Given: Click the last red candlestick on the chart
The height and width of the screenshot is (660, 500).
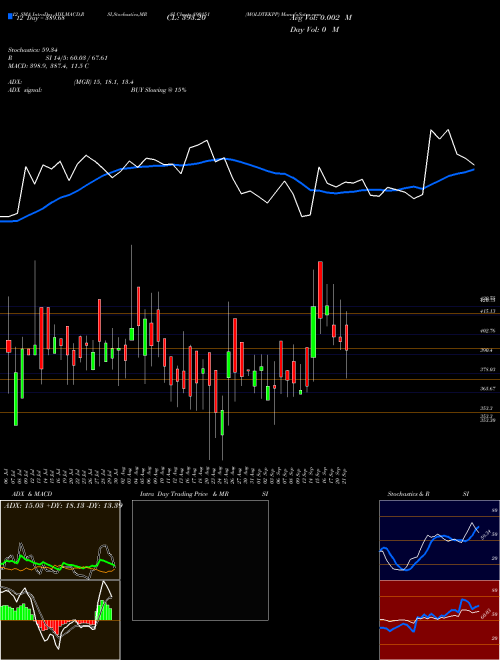Looking at the screenshot, I should pos(346,338).
